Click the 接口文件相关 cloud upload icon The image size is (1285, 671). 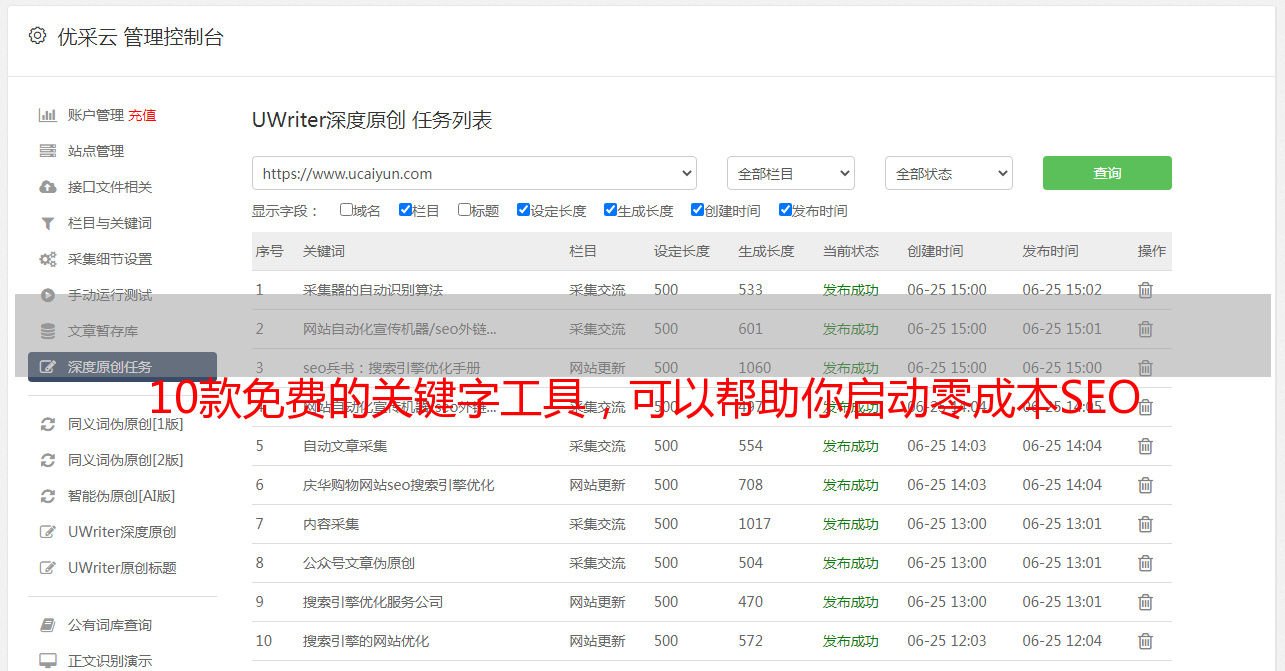(x=47, y=187)
